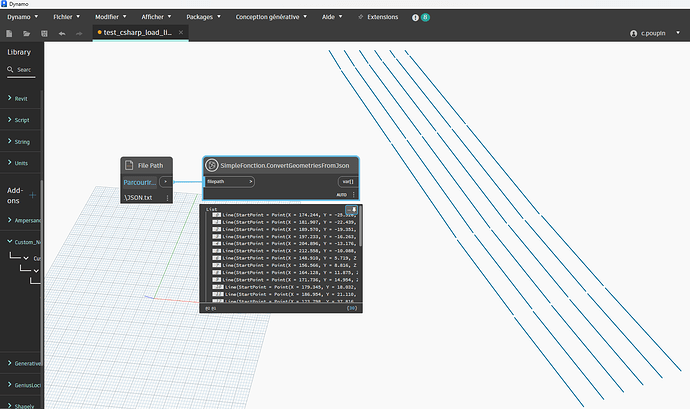Click the File Path node document icon
This screenshot has height=409, width=690.
pos(129,165)
